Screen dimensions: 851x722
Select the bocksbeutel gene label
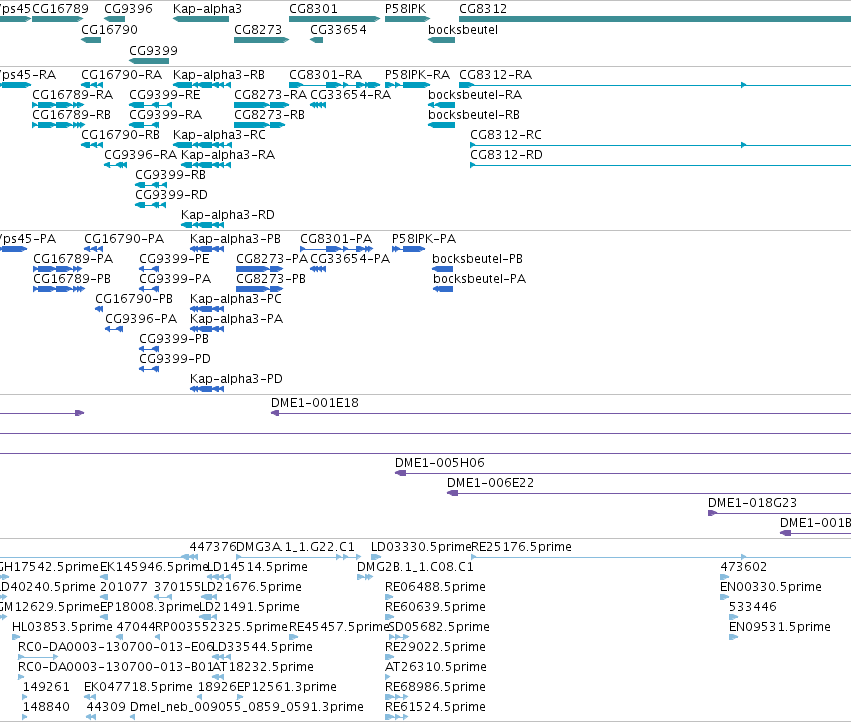click(463, 29)
